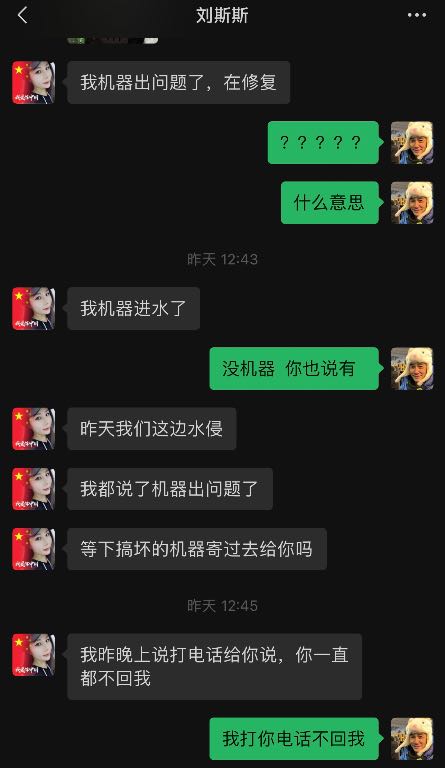Tap the green bubble 没机器 你也说有
Image resolution: width=445 pixels, height=768 pixels.
(x=294, y=369)
